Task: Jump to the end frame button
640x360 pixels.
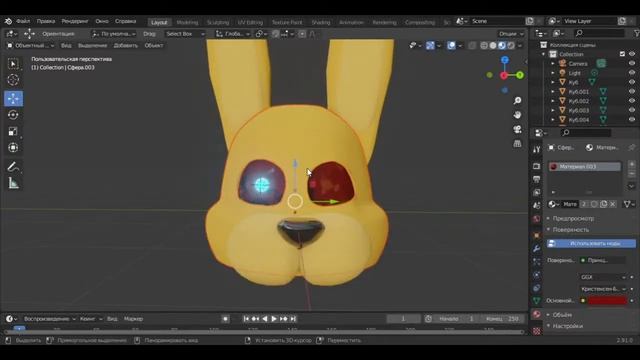Action: tap(293, 319)
